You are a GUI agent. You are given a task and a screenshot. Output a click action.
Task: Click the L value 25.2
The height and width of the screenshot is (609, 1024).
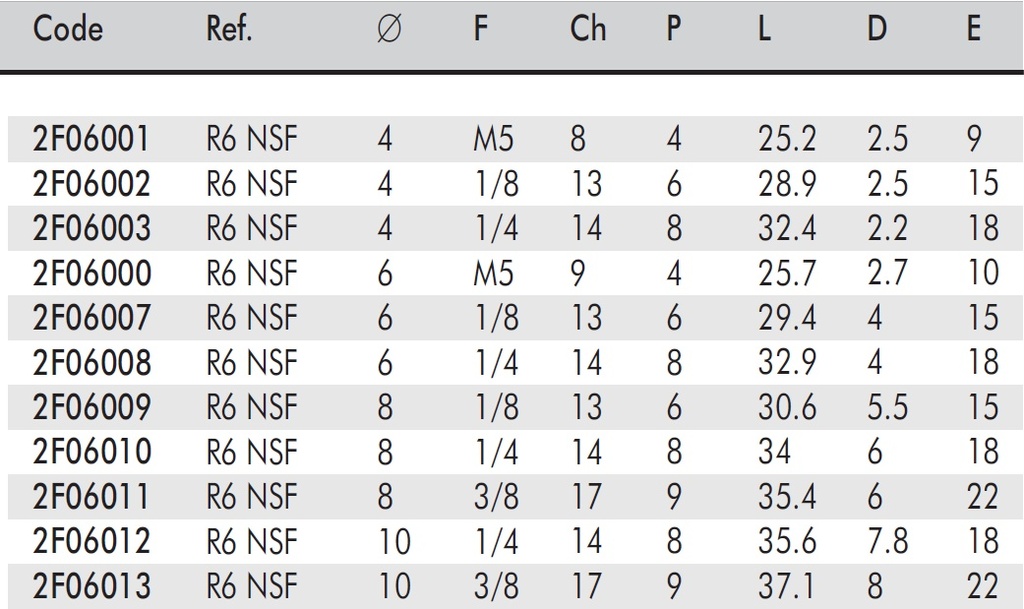point(787,138)
